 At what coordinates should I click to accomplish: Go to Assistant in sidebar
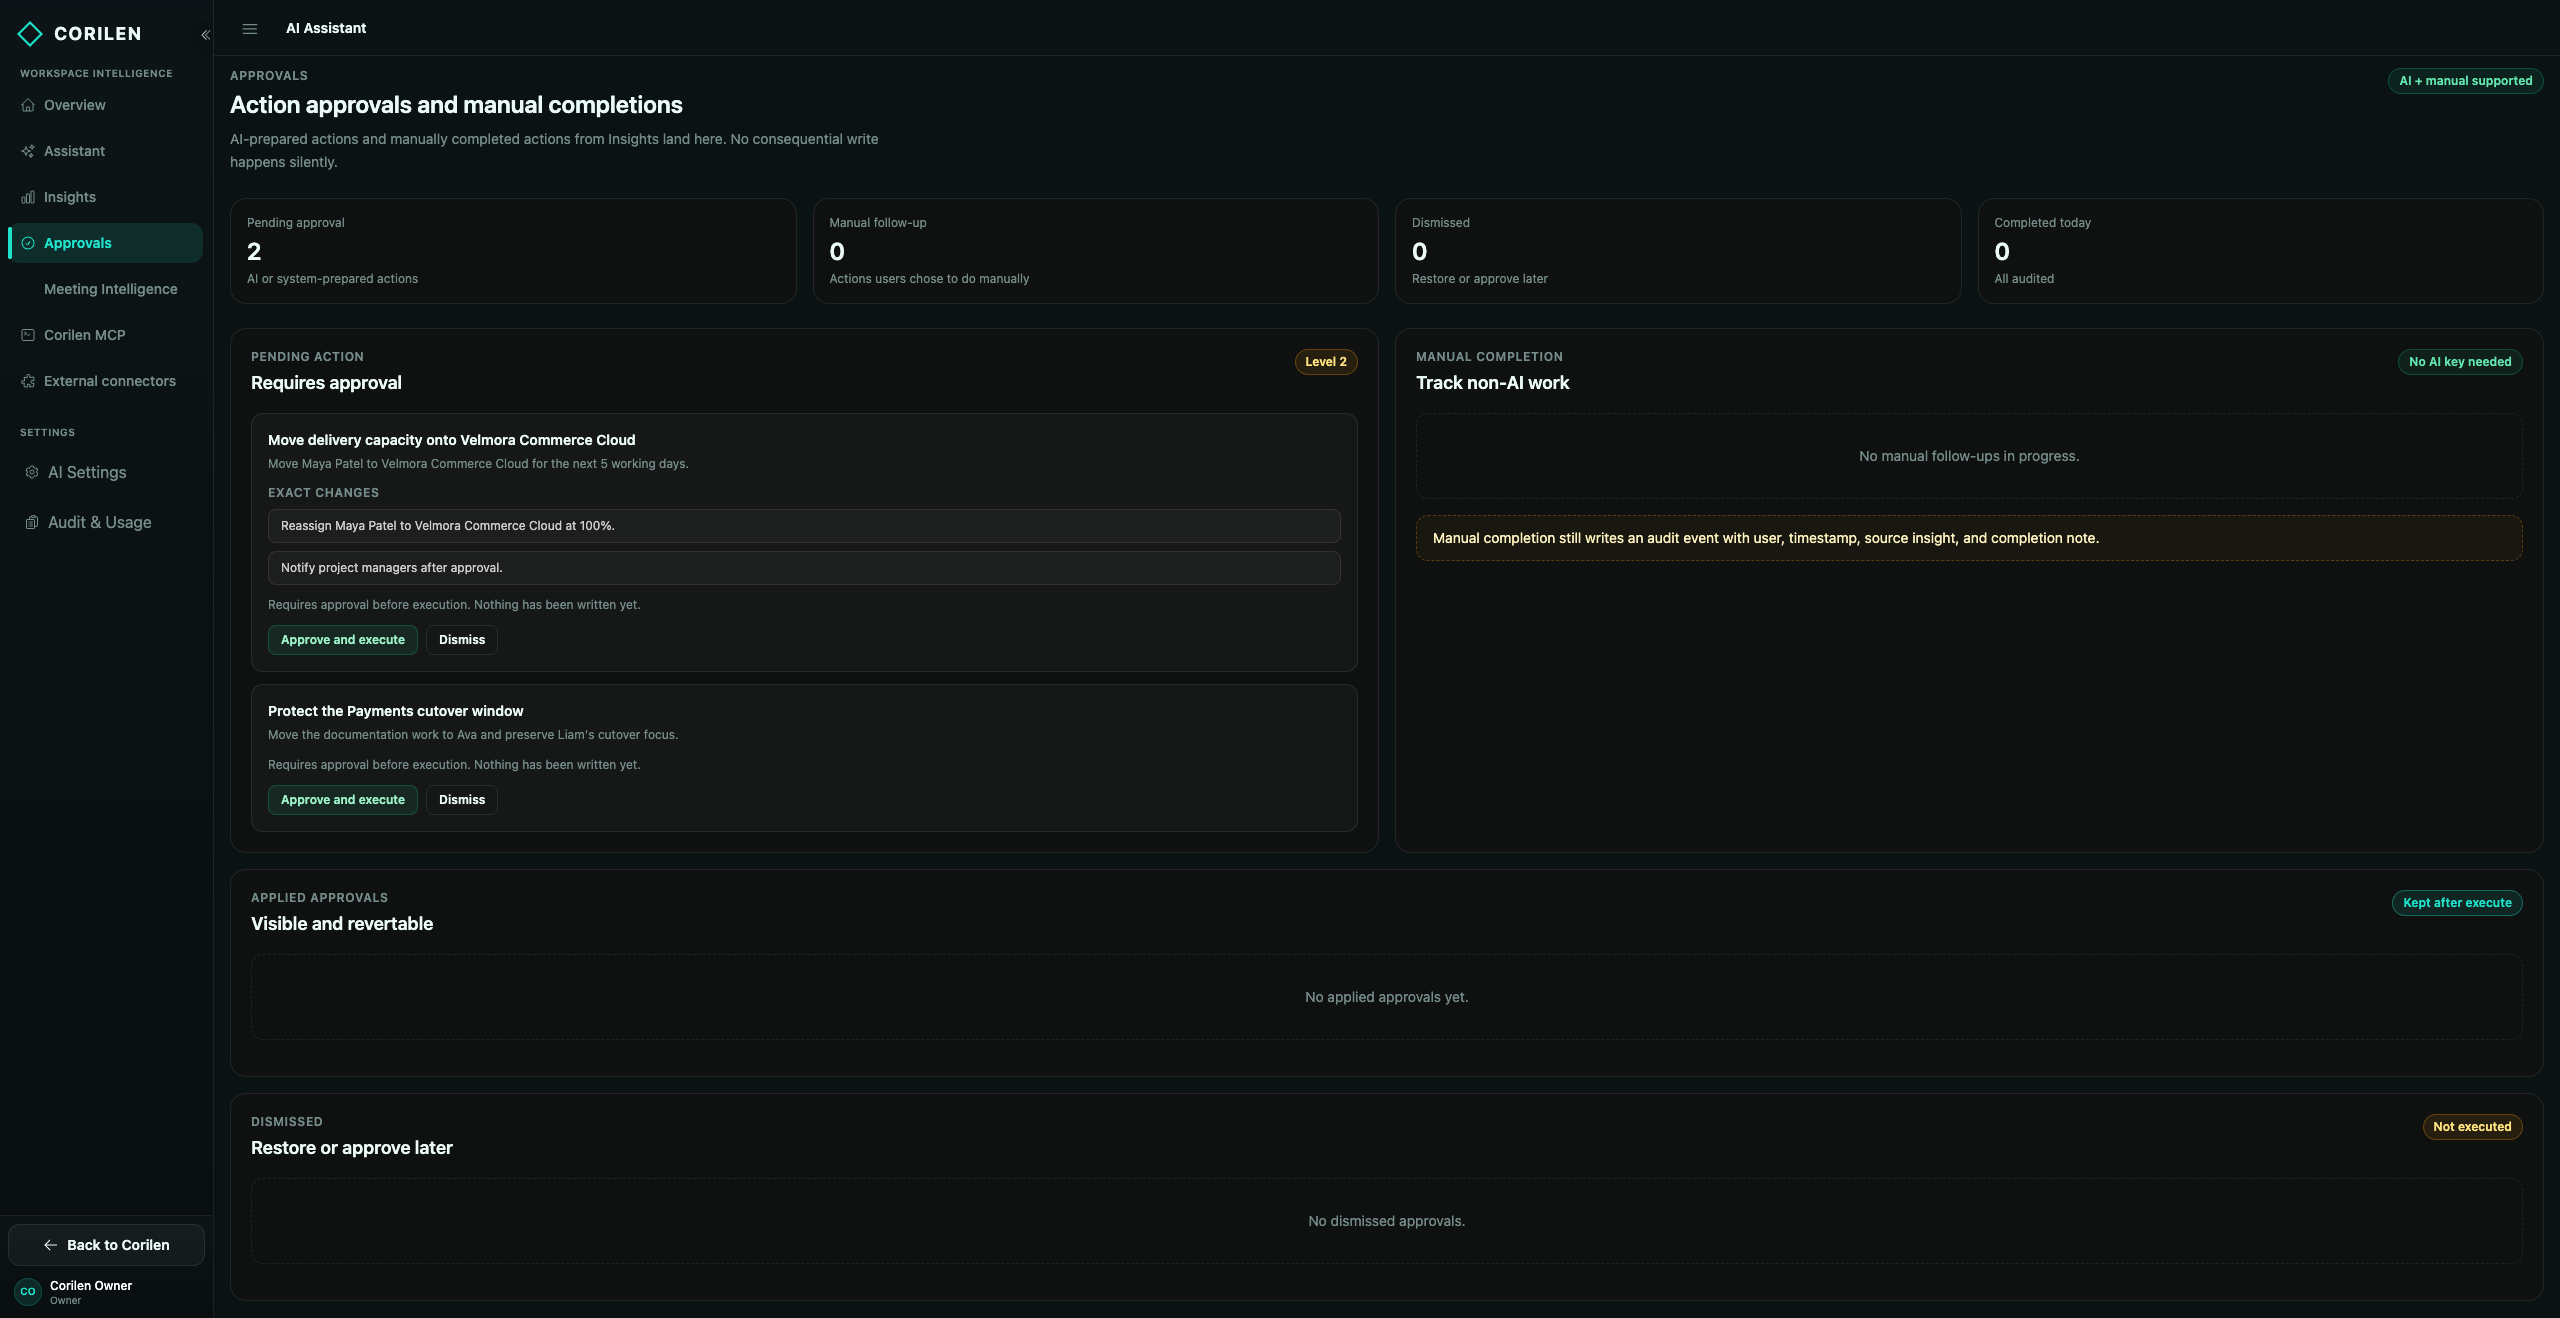[x=105, y=151]
